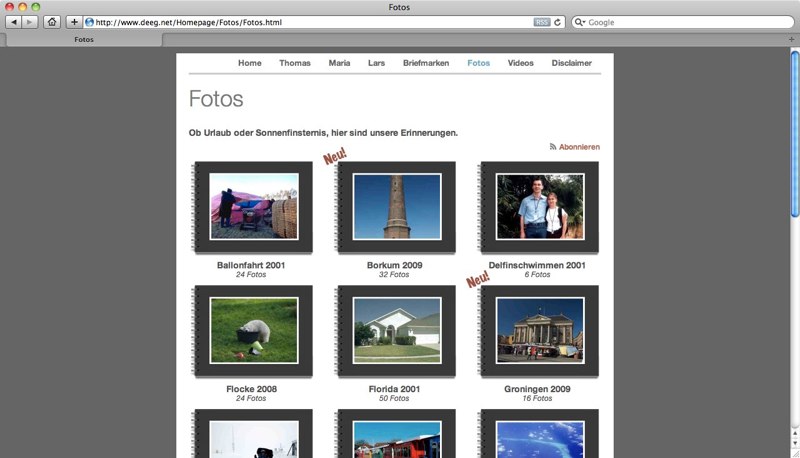Image resolution: width=800 pixels, height=458 pixels.
Task: Click the Ballonfahrt 2001 album title
Action: point(251,265)
